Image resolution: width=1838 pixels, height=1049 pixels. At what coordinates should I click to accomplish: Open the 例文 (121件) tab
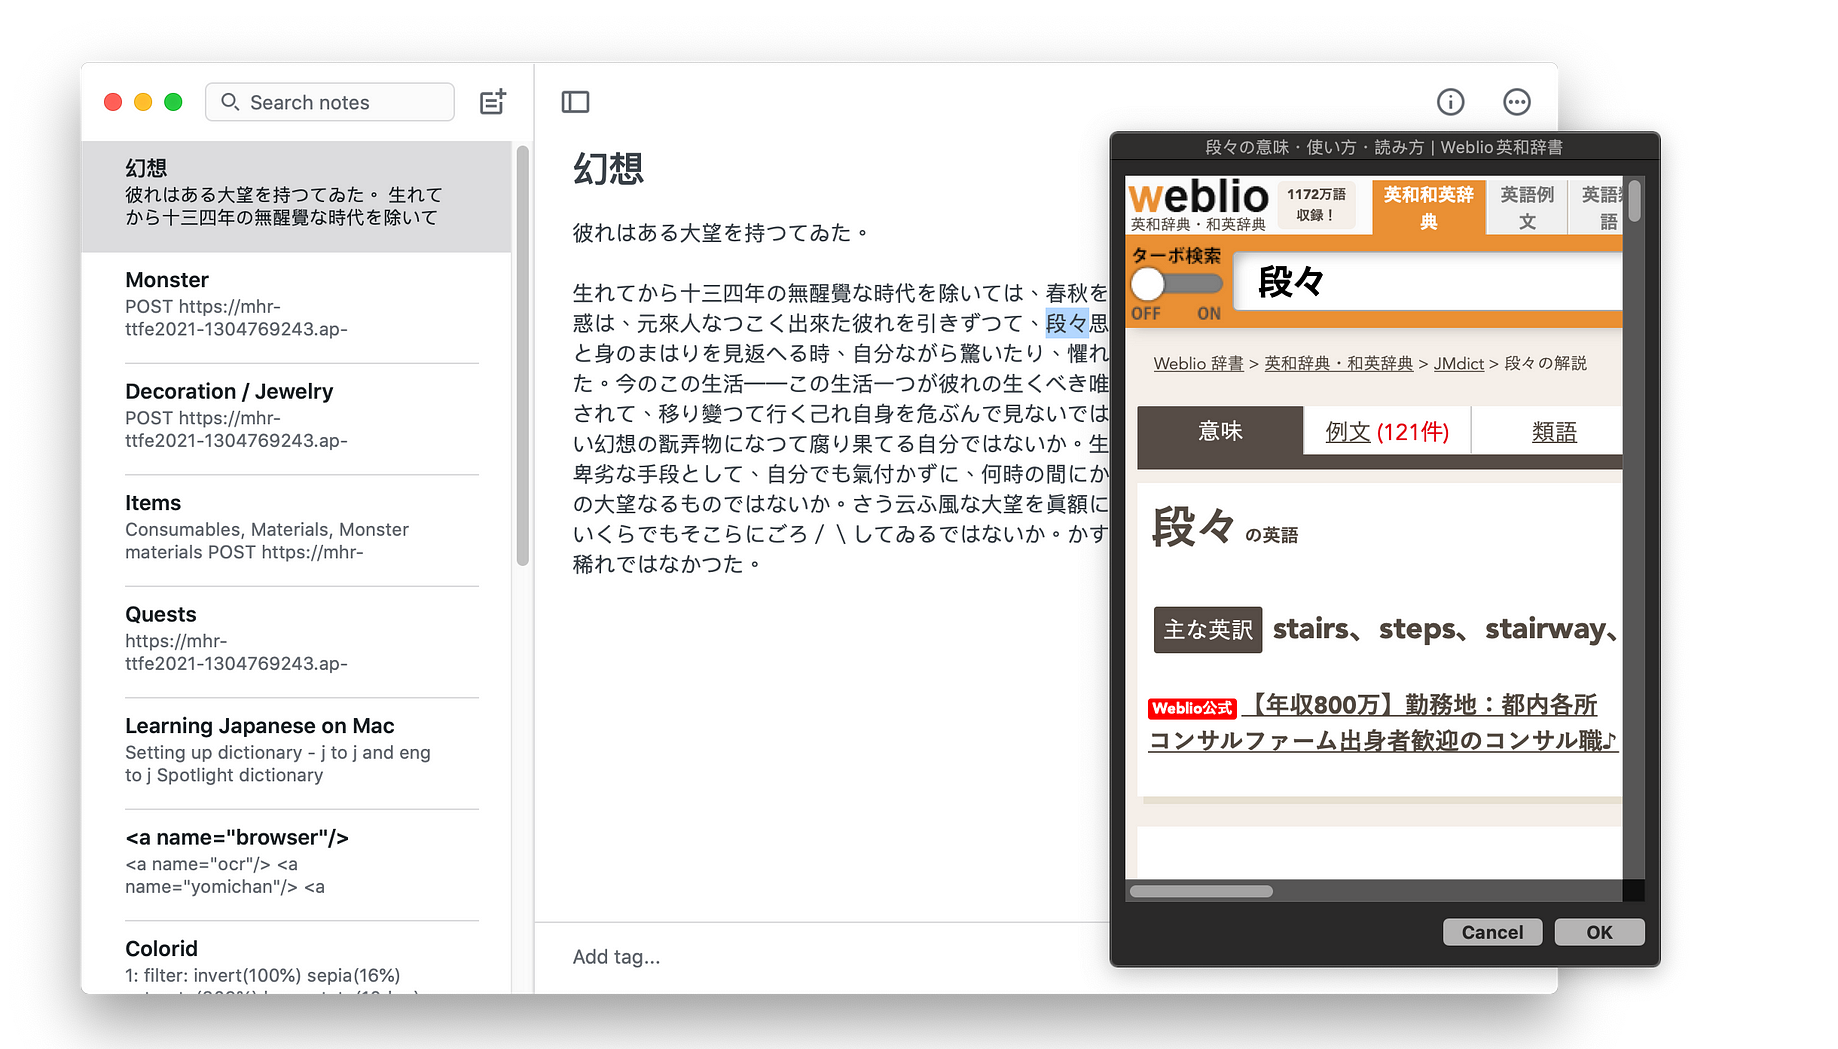1387,432
